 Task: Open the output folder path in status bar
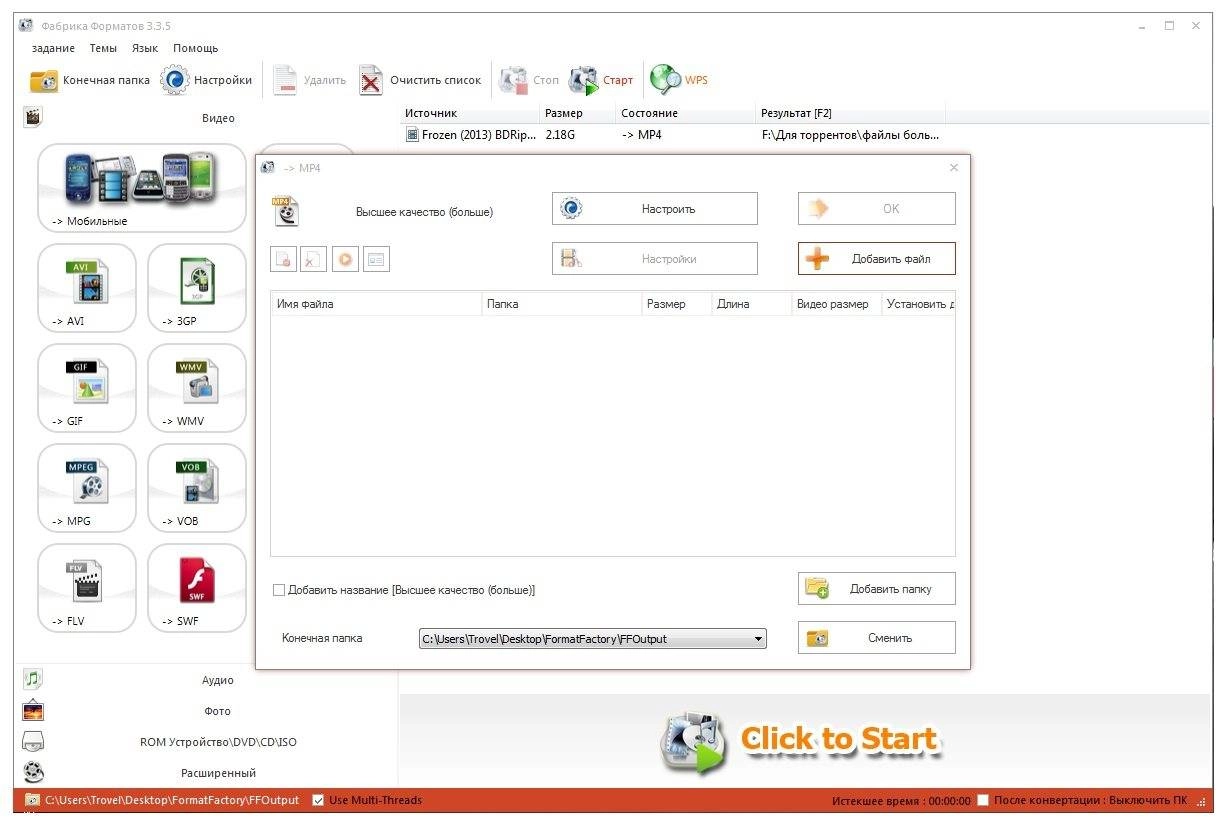(x=171, y=800)
